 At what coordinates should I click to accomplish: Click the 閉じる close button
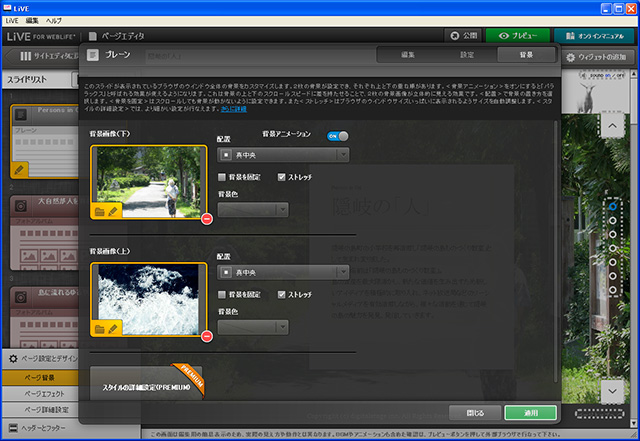pyautogui.click(x=475, y=412)
